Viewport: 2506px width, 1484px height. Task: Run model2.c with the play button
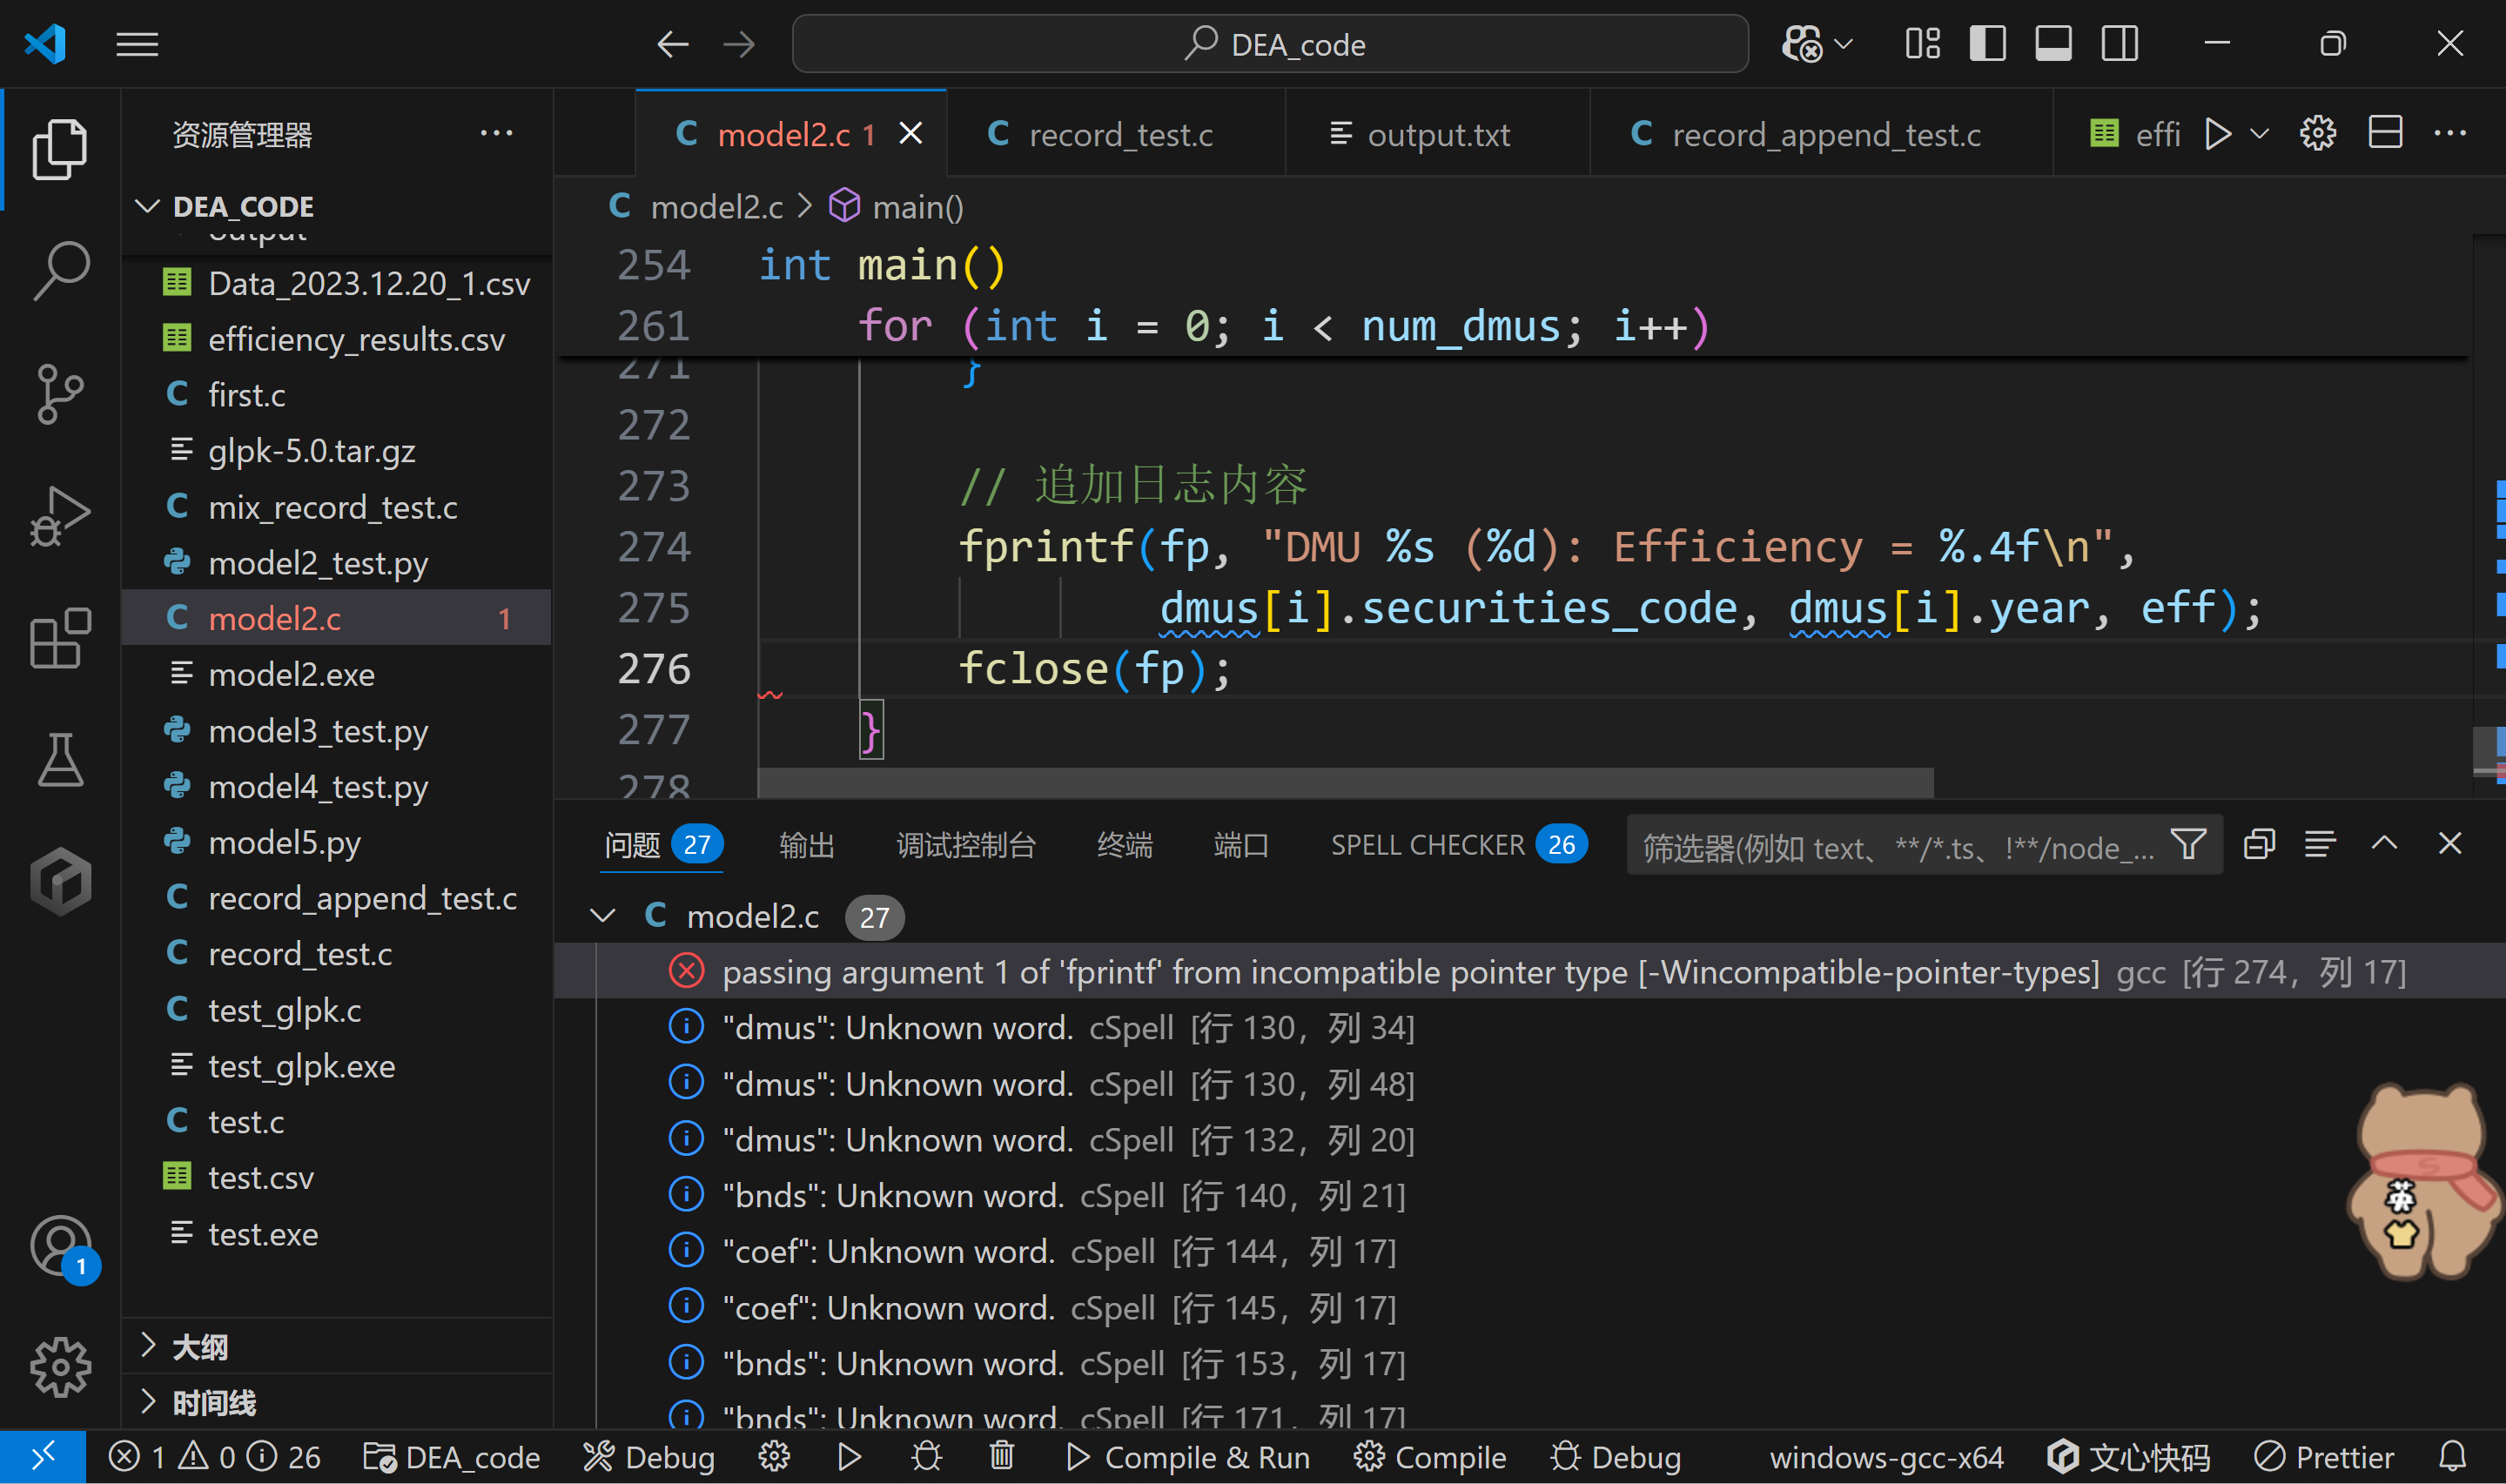2218,133
